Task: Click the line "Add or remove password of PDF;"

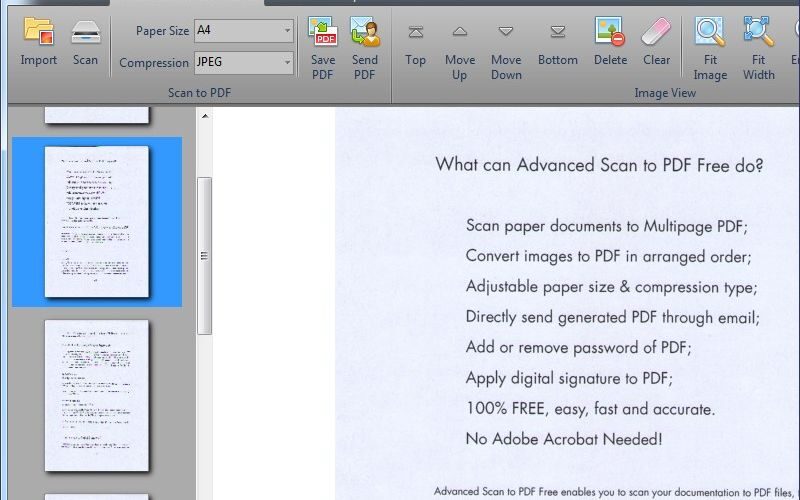Action: point(578,348)
